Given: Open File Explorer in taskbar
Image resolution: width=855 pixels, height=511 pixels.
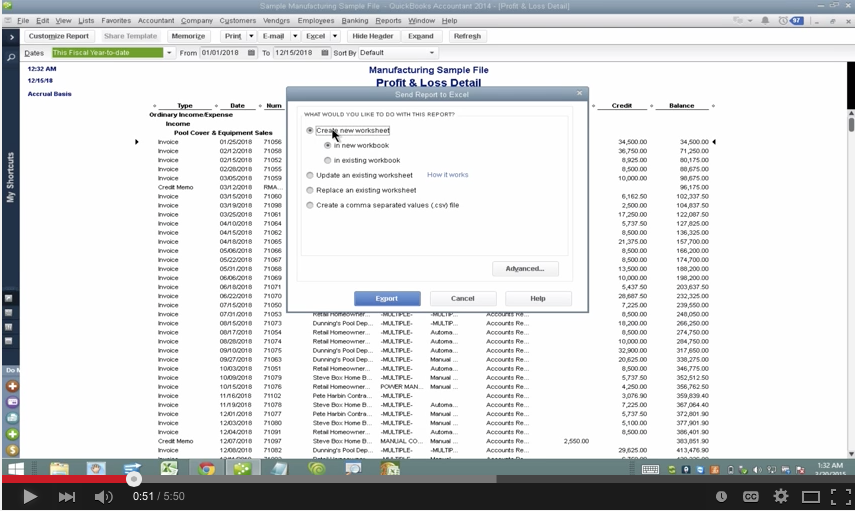Looking at the screenshot, I should [59, 468].
